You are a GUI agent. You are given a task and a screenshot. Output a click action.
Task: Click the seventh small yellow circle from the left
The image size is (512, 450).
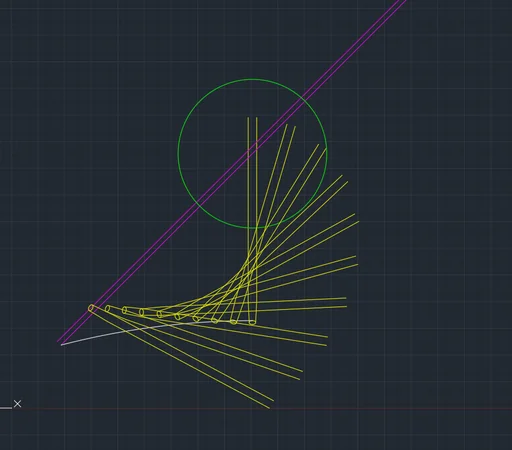(x=196, y=319)
